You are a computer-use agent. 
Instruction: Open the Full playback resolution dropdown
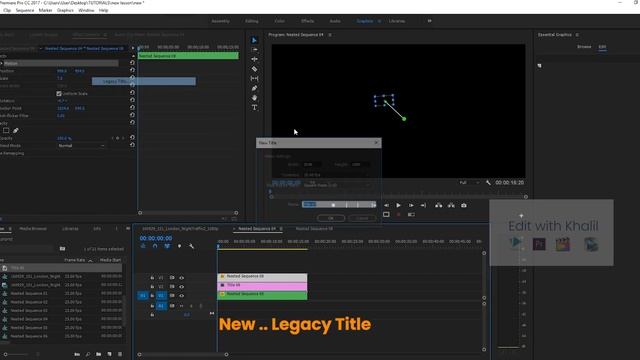point(469,182)
